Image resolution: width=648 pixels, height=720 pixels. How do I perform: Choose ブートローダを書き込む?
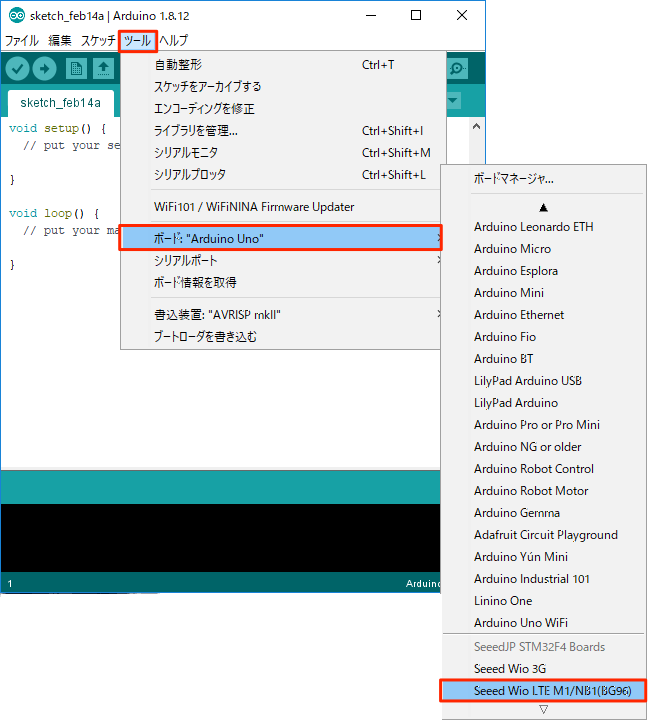[281, 337]
